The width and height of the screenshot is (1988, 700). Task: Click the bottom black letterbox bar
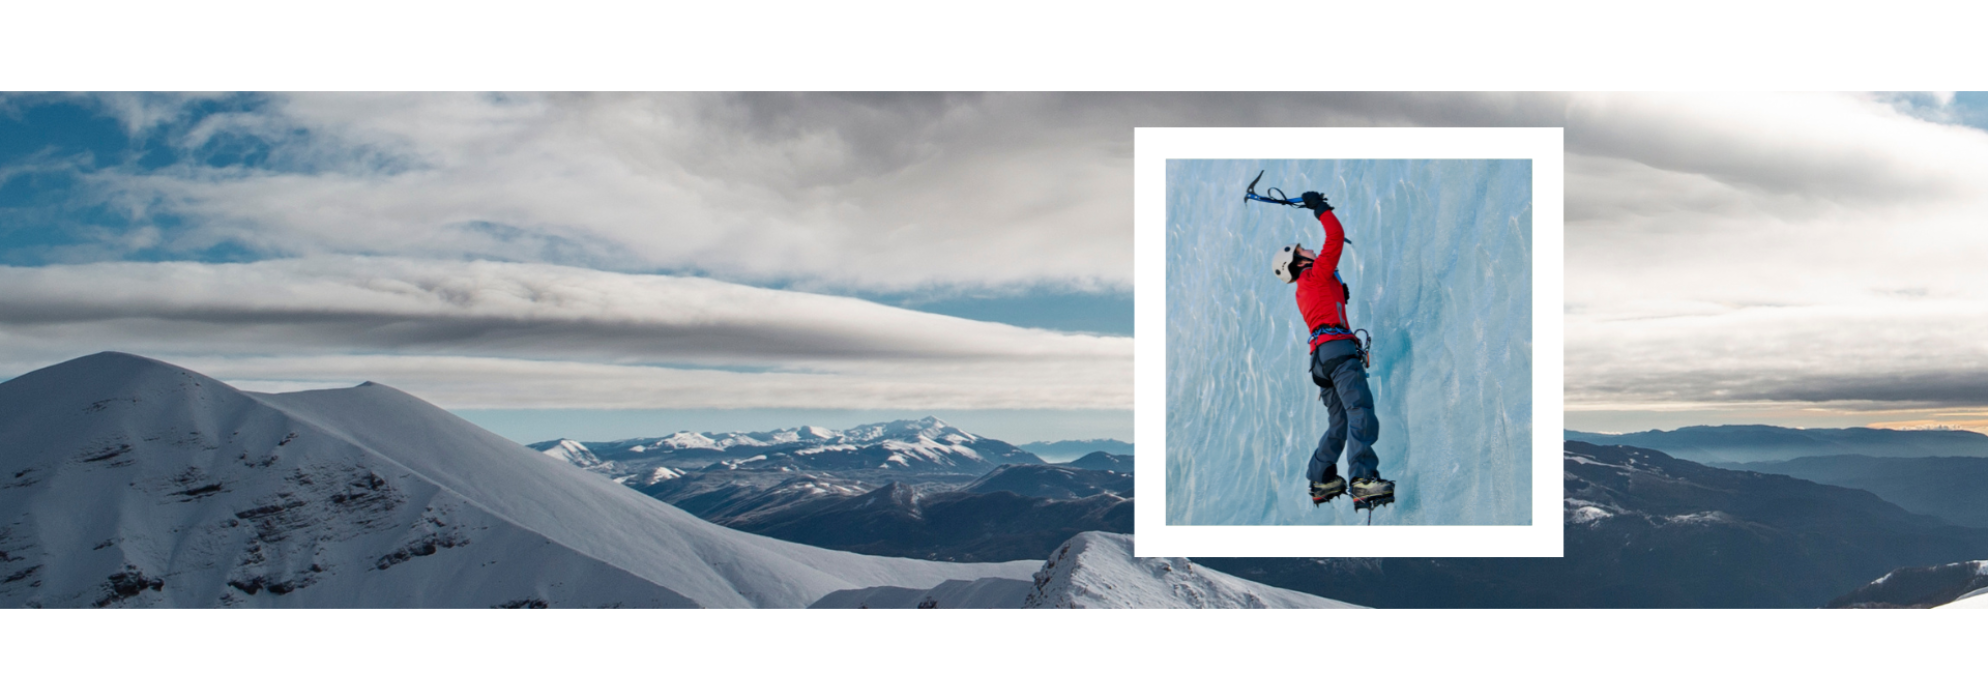point(994,655)
